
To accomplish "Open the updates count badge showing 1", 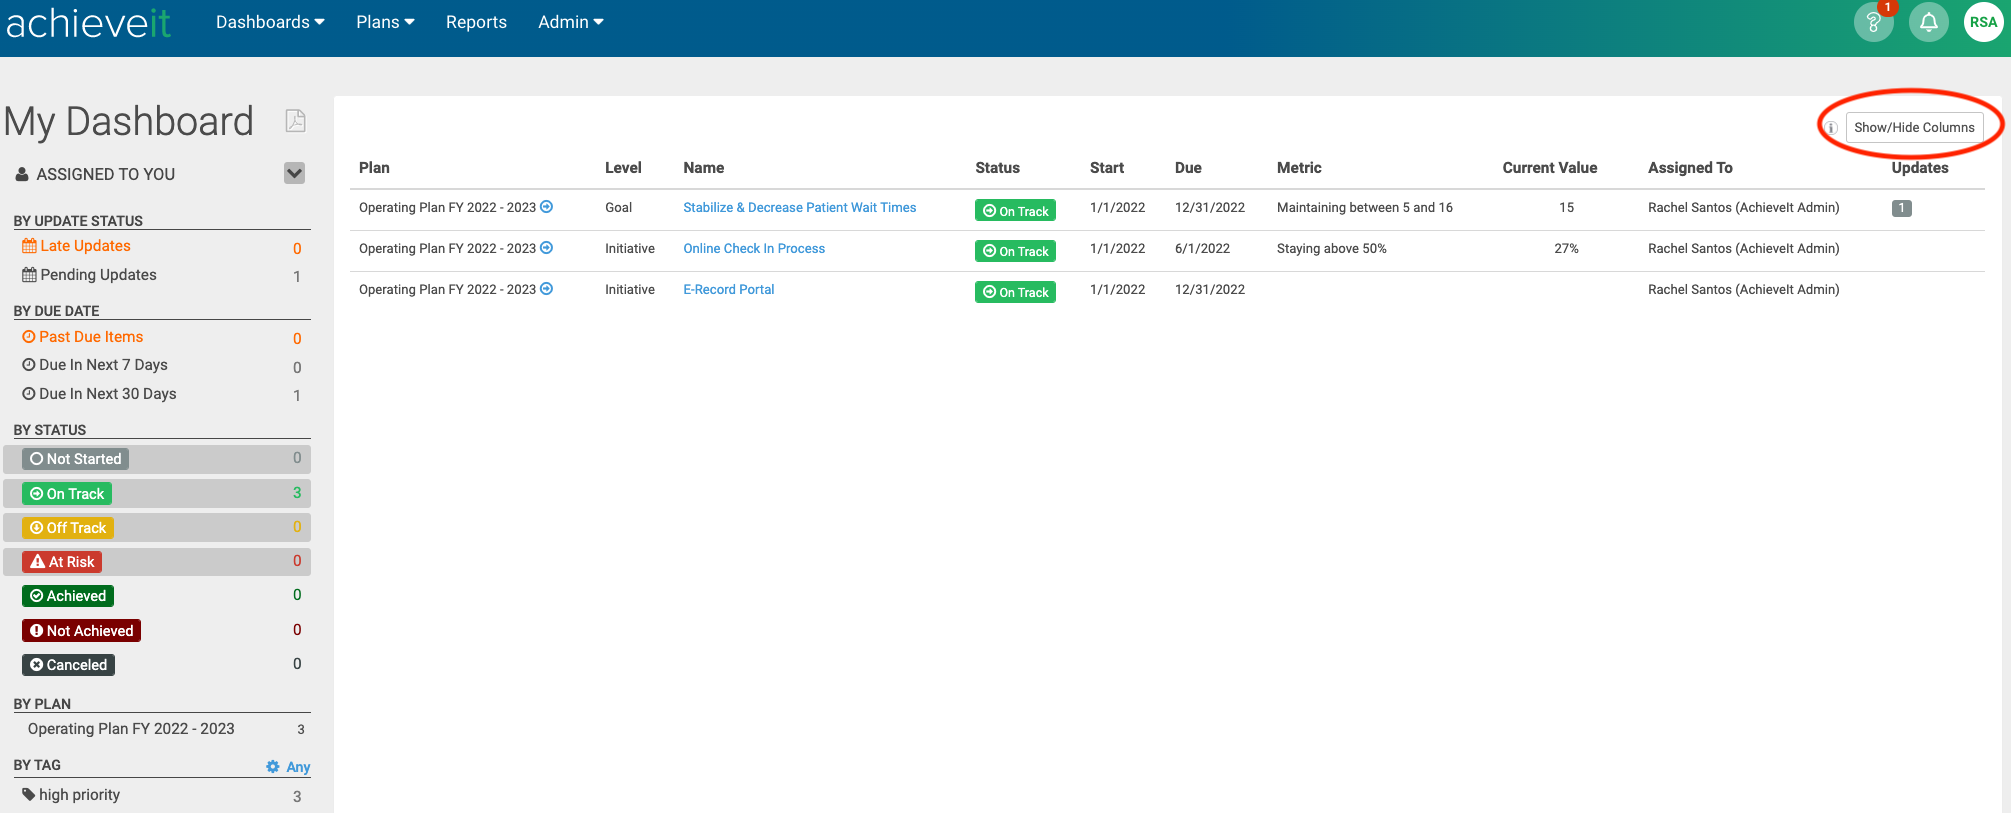I will [1901, 208].
